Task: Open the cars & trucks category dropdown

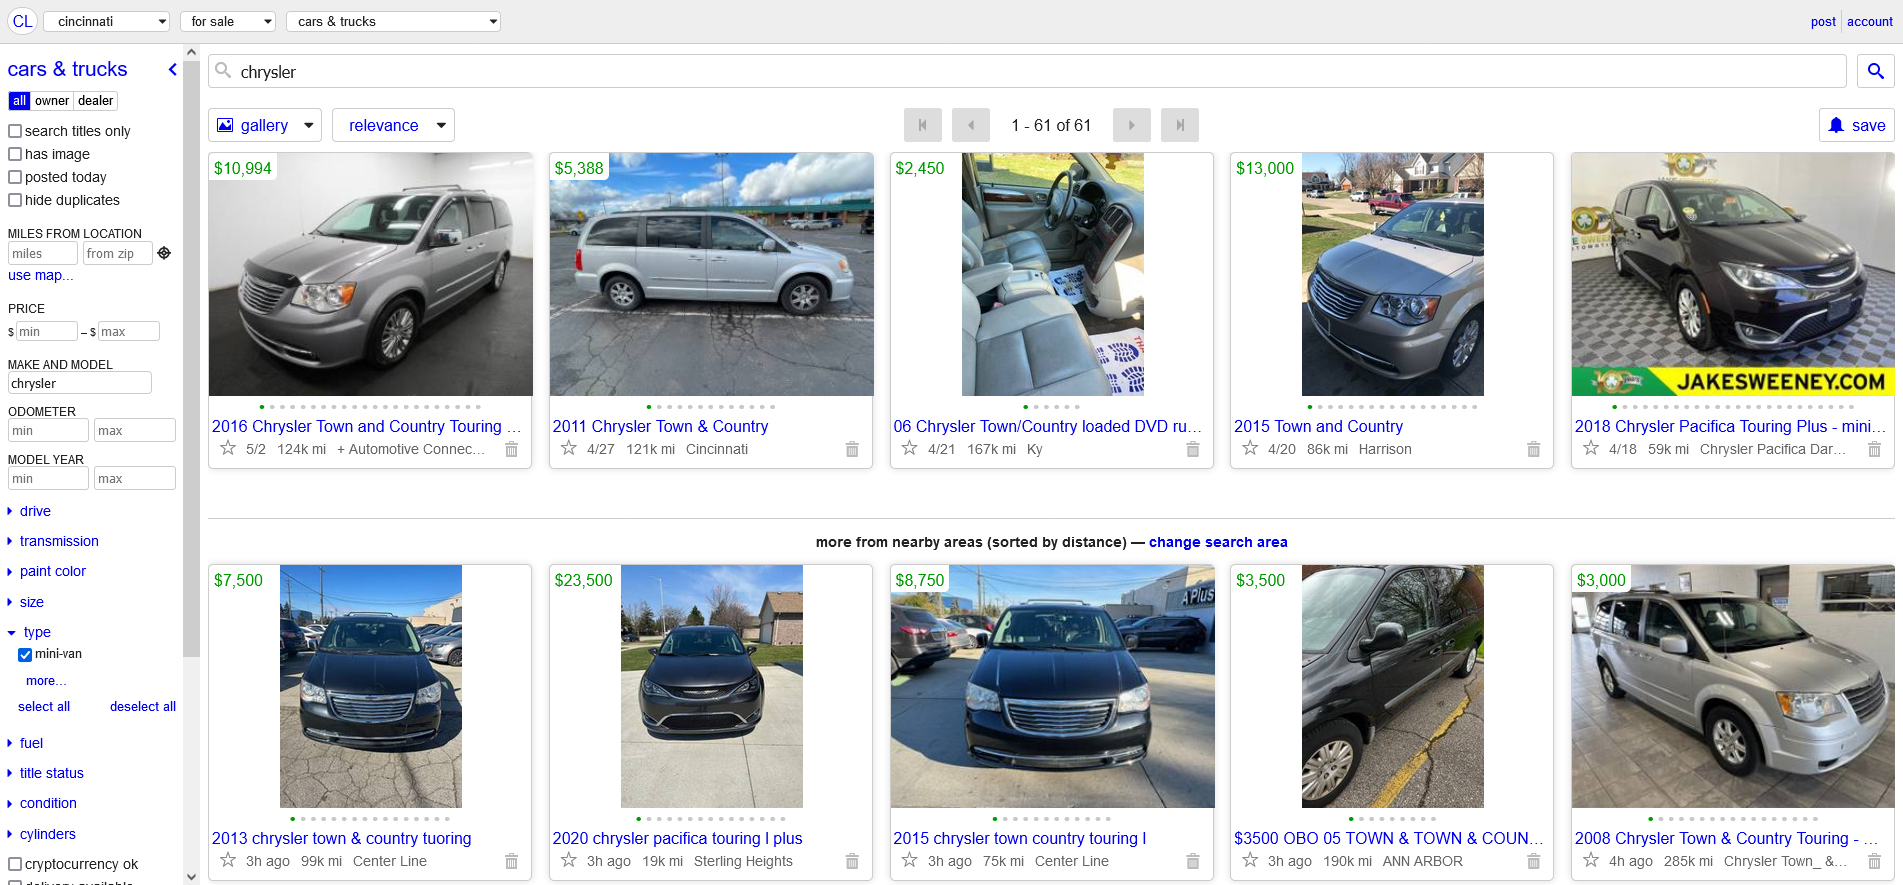Action: 393,21
